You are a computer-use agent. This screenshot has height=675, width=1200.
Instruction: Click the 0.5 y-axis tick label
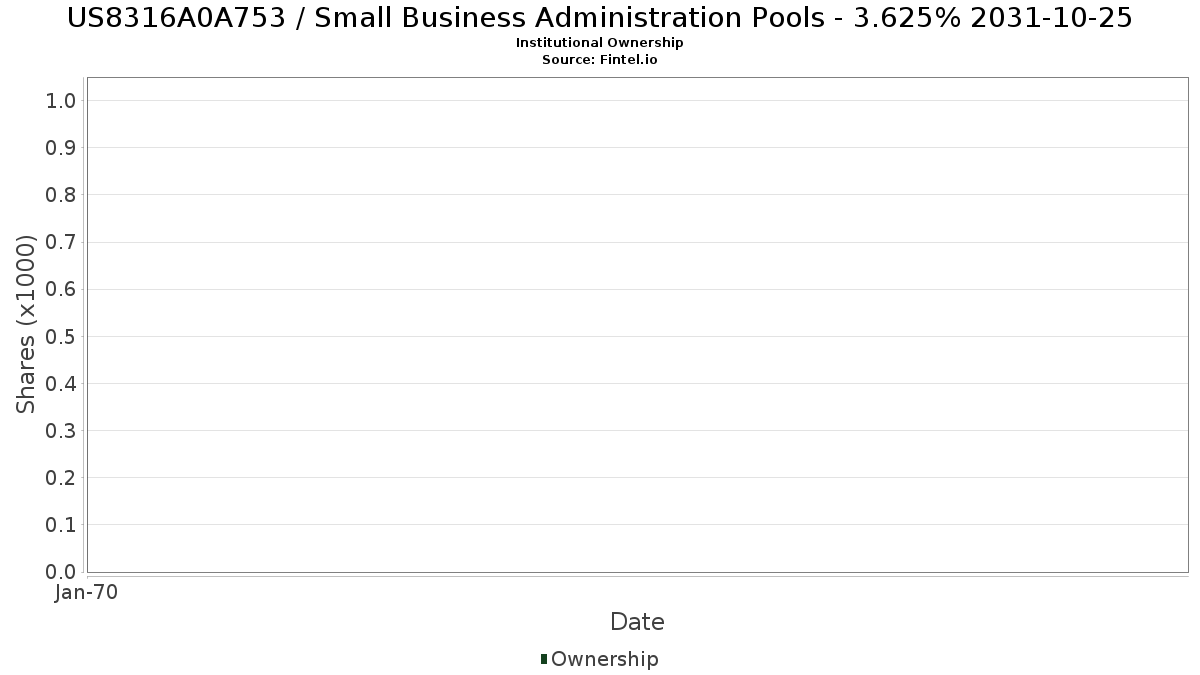tap(61, 336)
